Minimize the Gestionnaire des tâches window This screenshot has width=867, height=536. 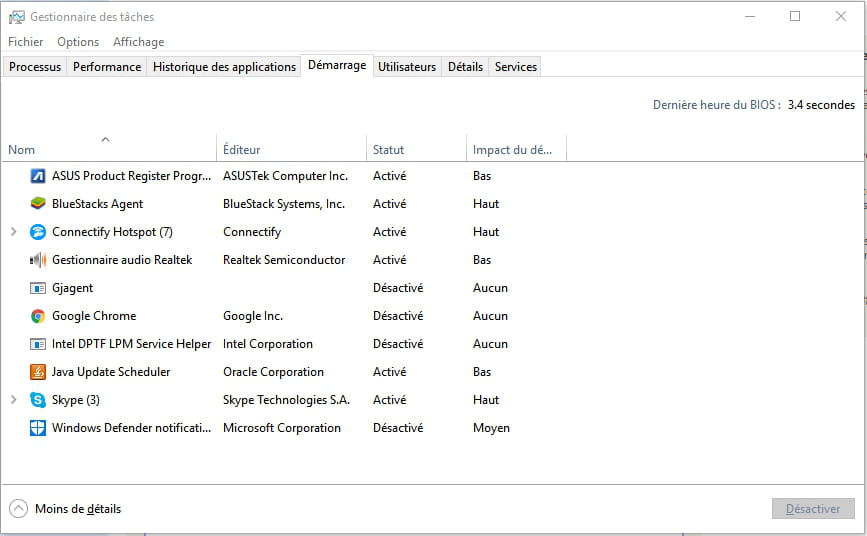tap(750, 17)
